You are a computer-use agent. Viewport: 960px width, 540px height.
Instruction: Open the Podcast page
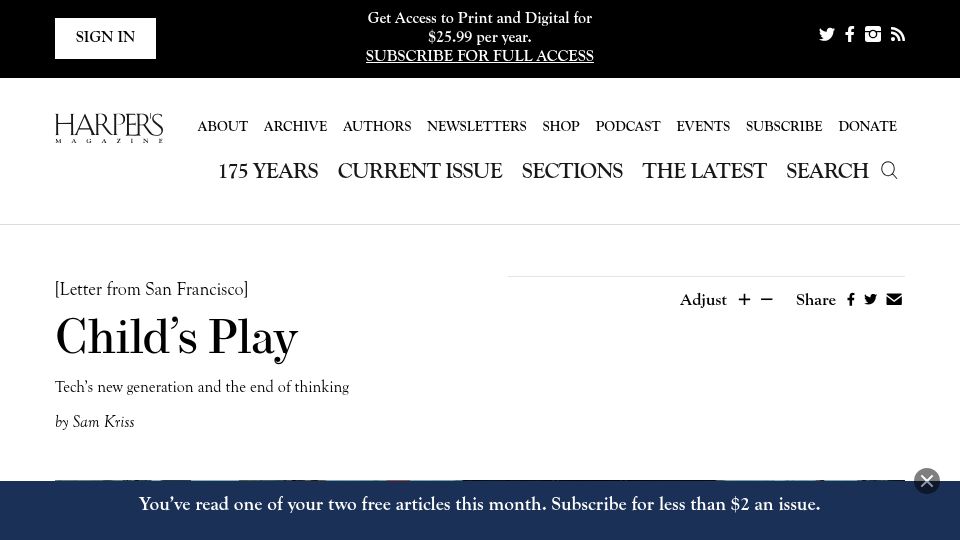coord(628,126)
